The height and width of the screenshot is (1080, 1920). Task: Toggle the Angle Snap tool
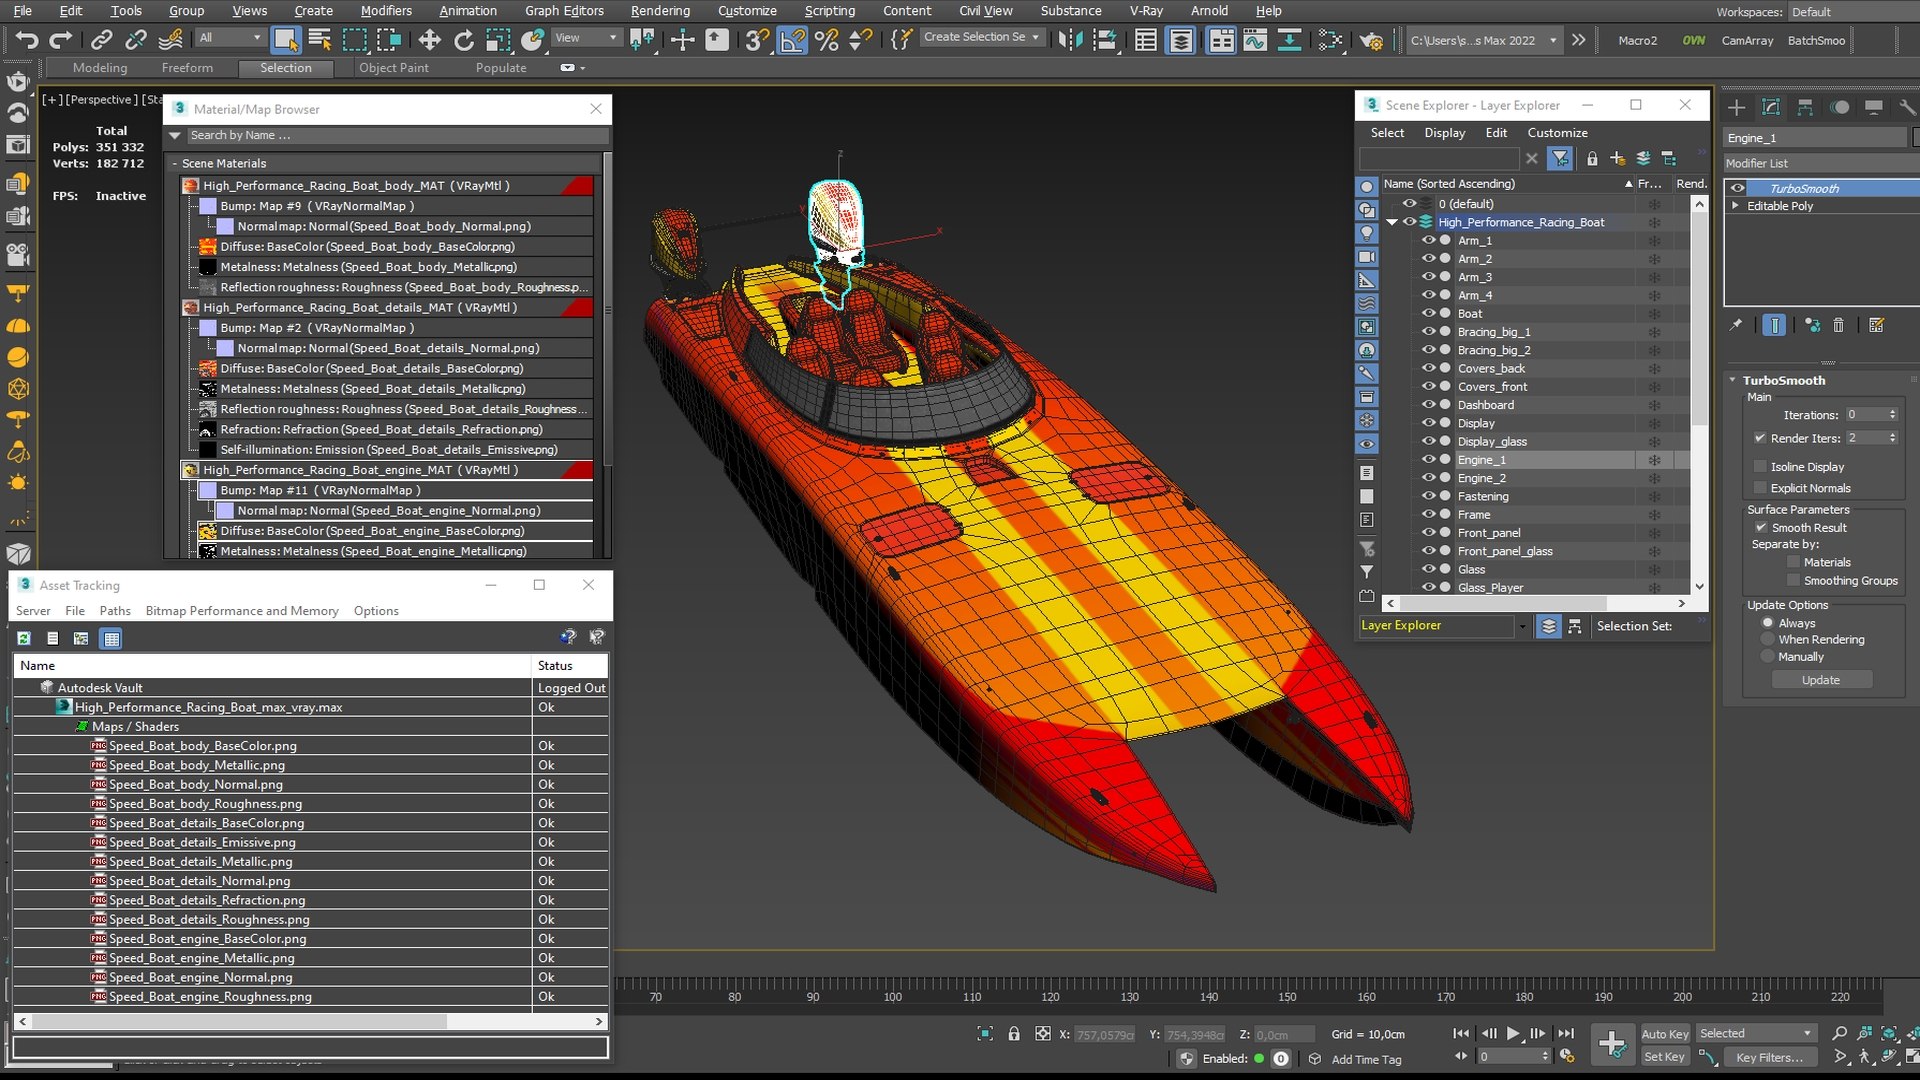(x=792, y=40)
